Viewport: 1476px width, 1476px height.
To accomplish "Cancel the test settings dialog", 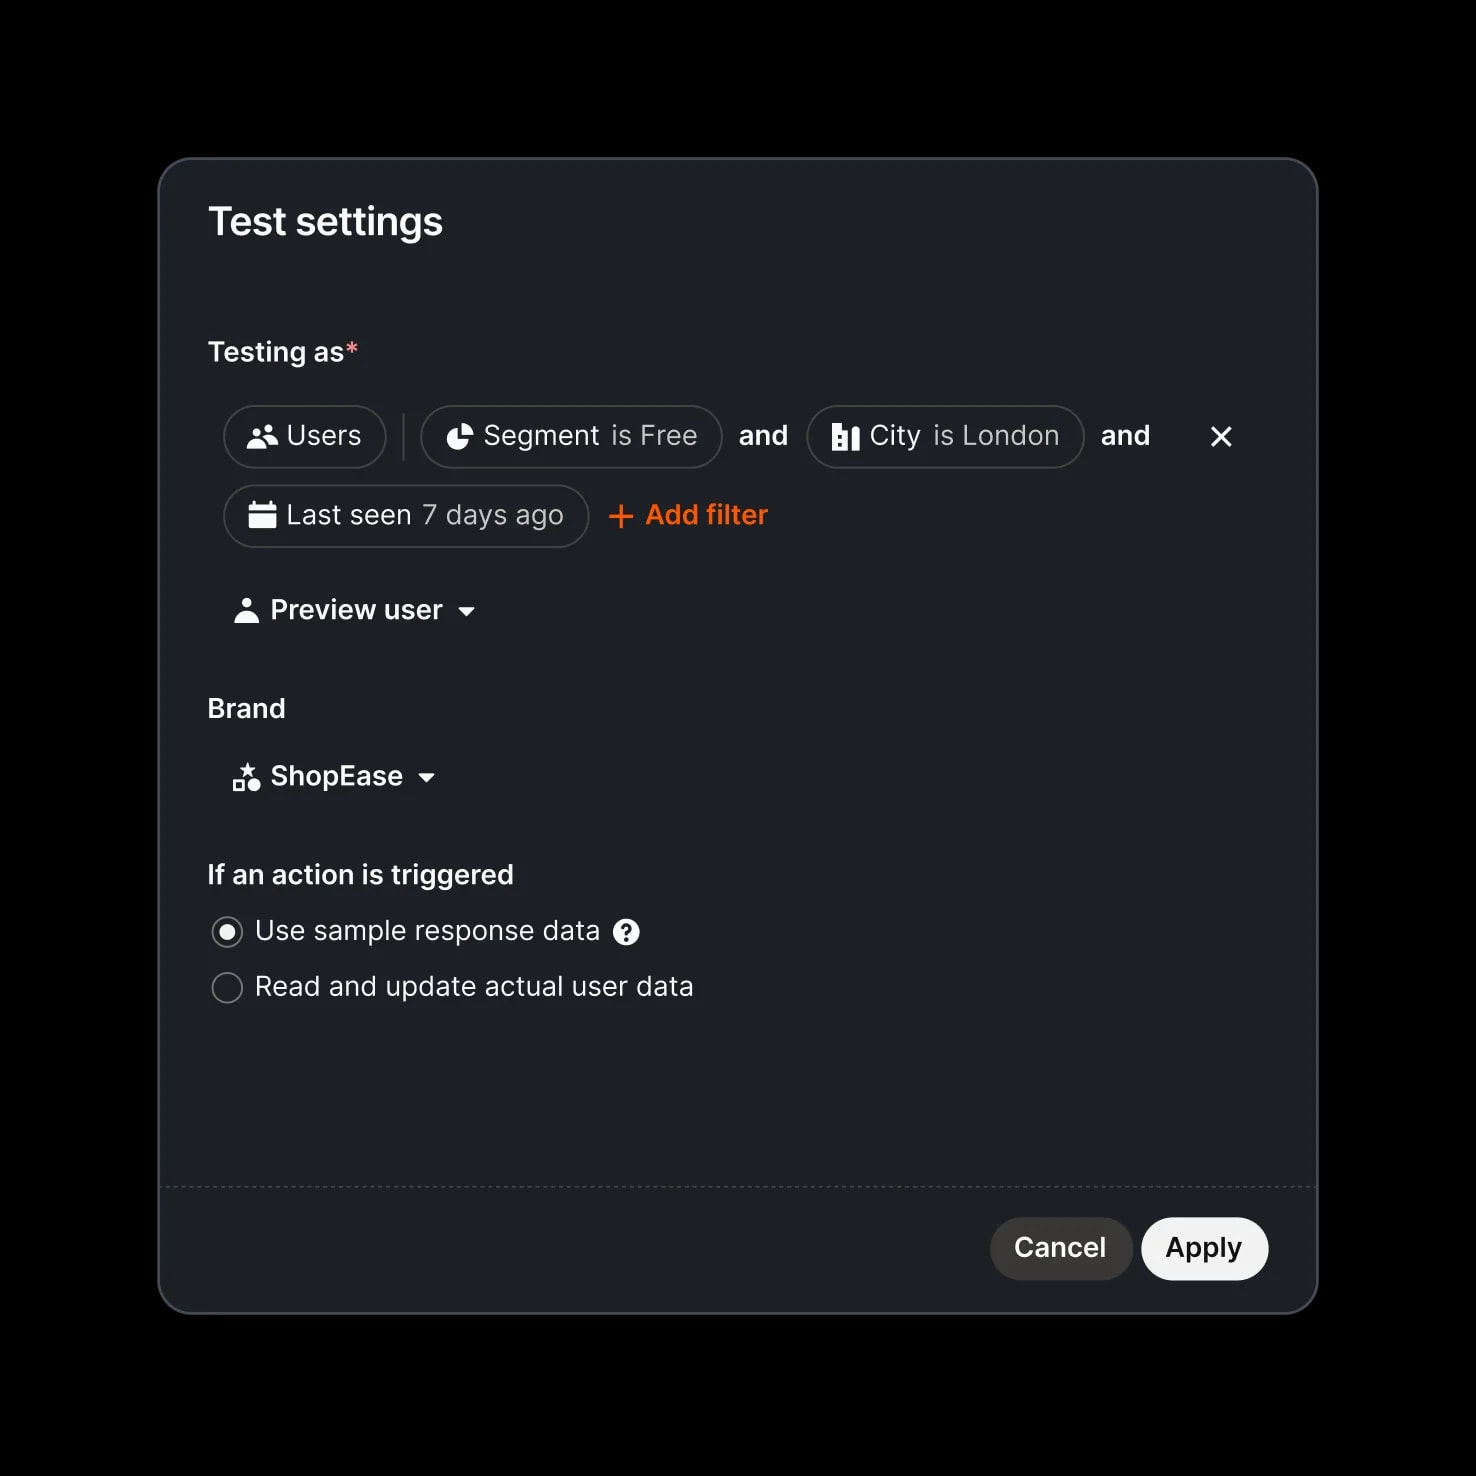I will click(1060, 1248).
